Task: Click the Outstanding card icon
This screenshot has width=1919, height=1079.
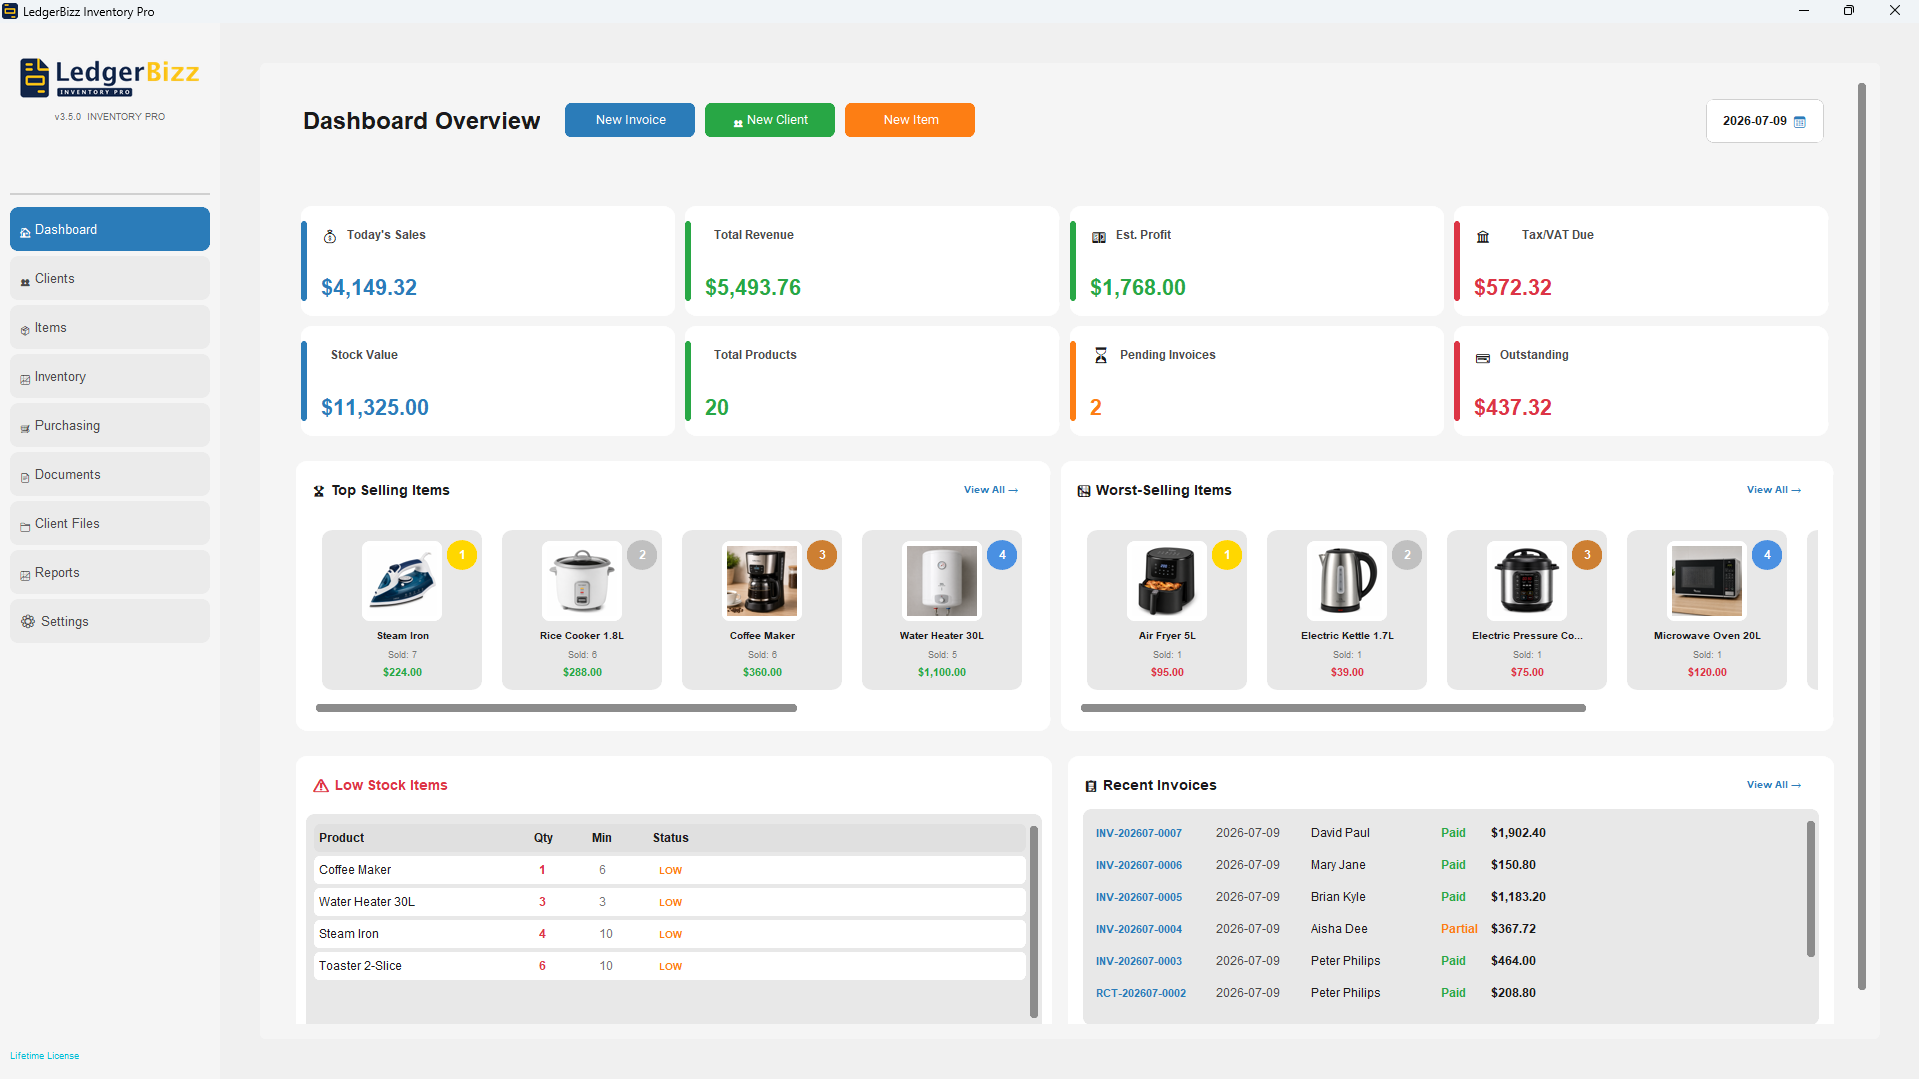Action: [x=1483, y=358]
